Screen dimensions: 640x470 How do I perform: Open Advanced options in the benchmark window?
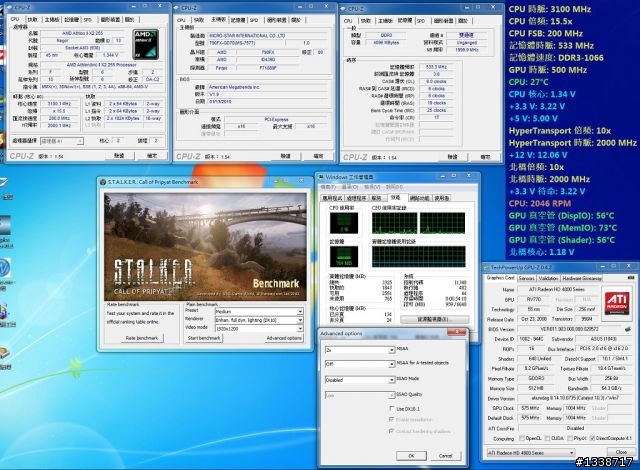(x=284, y=338)
